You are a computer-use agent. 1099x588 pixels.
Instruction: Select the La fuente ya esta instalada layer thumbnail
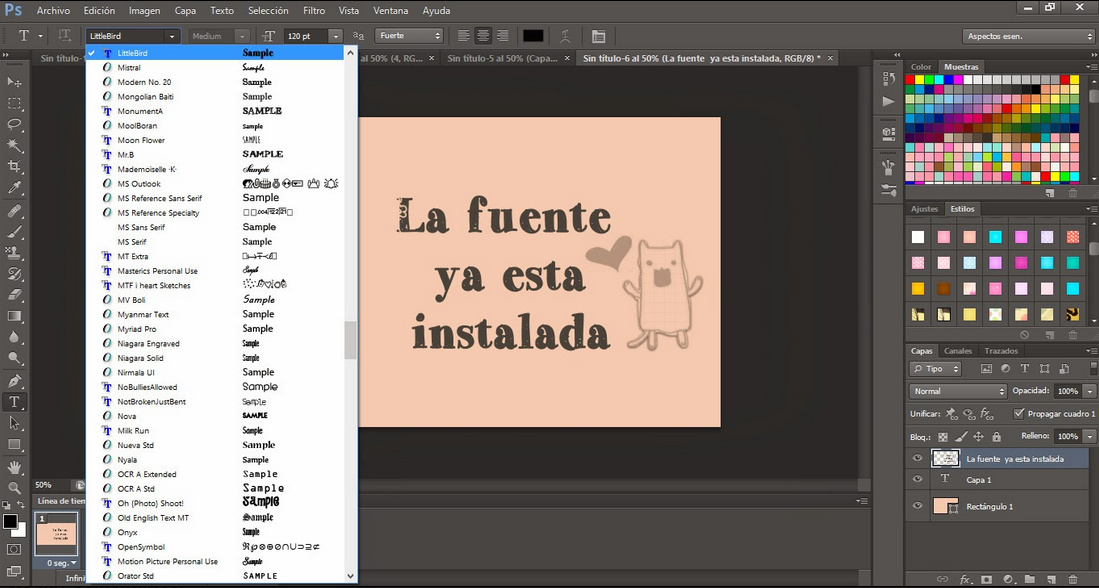(x=945, y=457)
